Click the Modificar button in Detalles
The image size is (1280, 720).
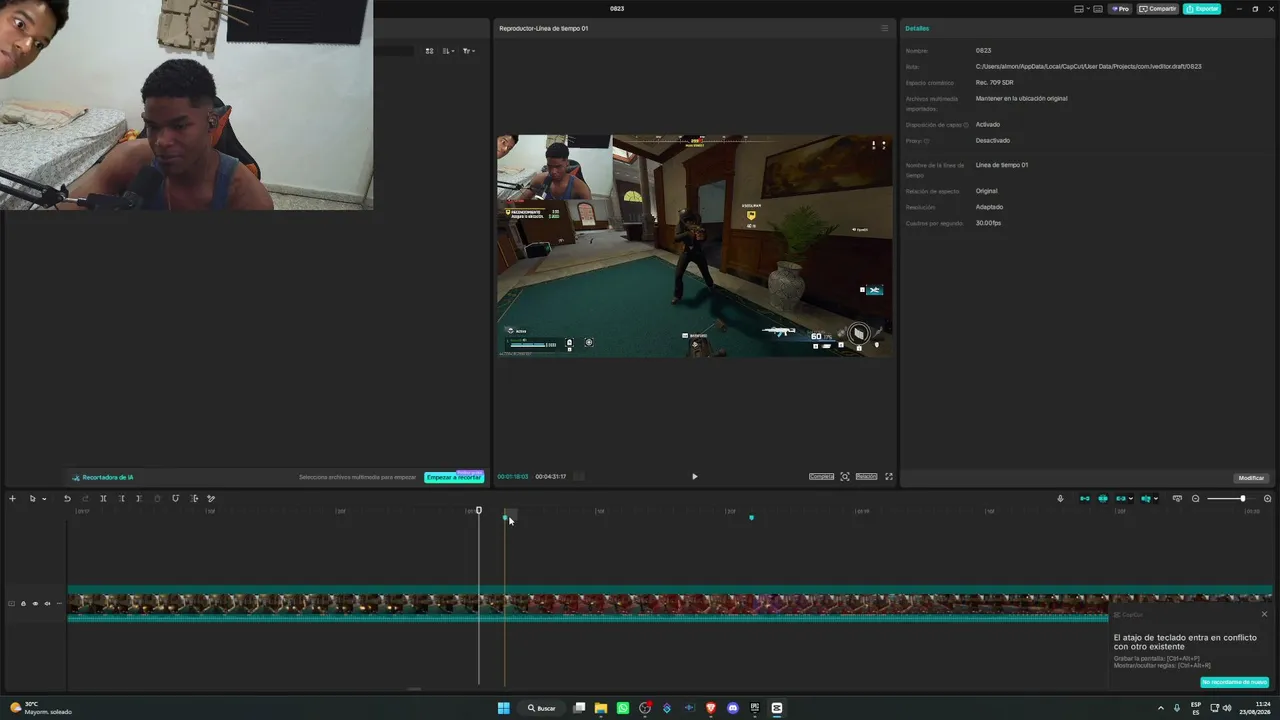[x=1251, y=478]
